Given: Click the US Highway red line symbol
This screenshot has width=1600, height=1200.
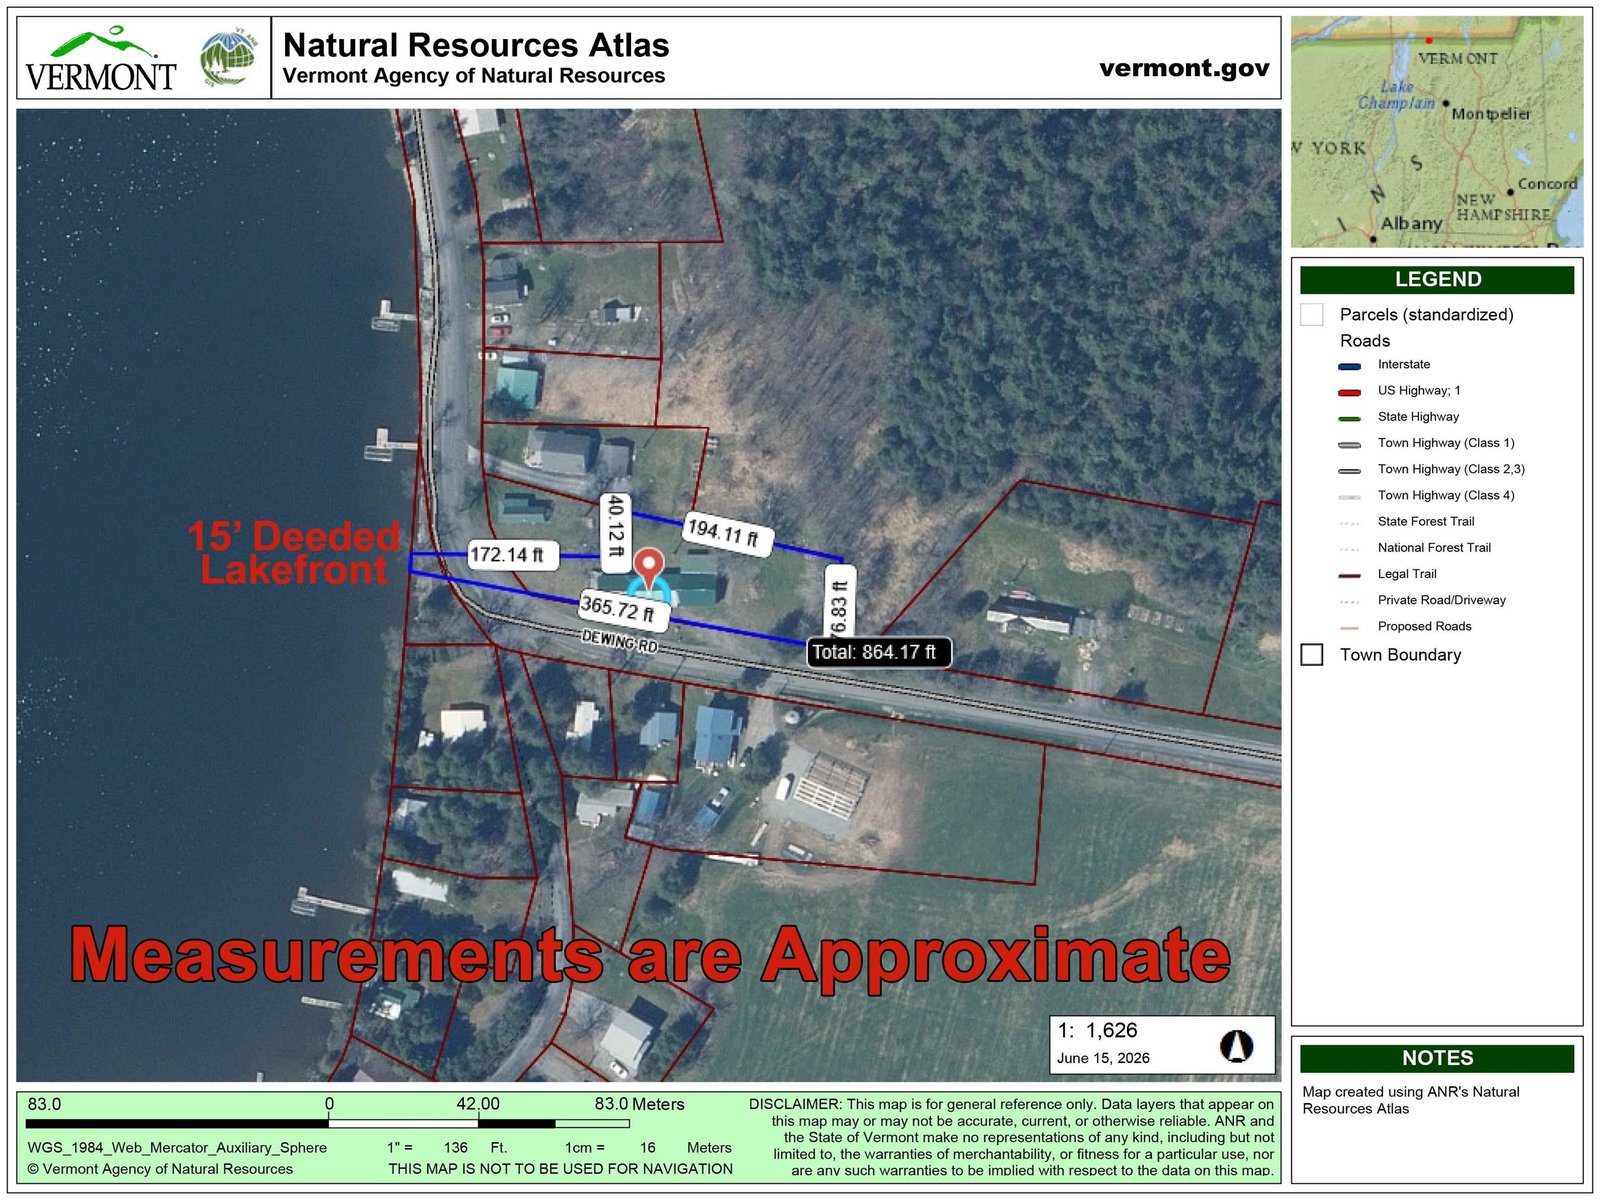Looking at the screenshot, I should point(1349,392).
